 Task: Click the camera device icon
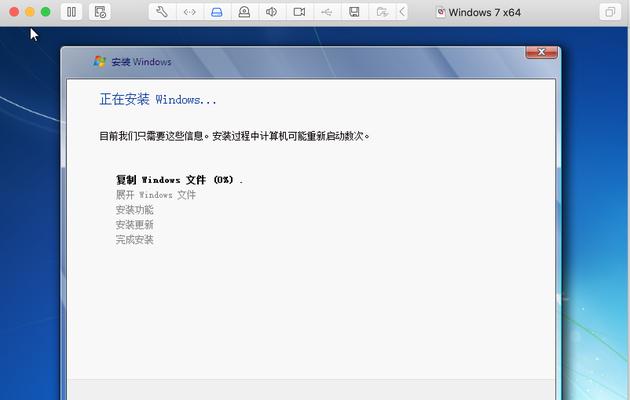point(299,12)
